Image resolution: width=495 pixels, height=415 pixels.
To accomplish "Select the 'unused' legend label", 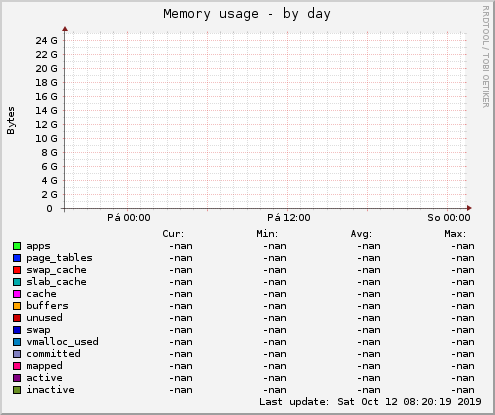I will tap(44, 318).
